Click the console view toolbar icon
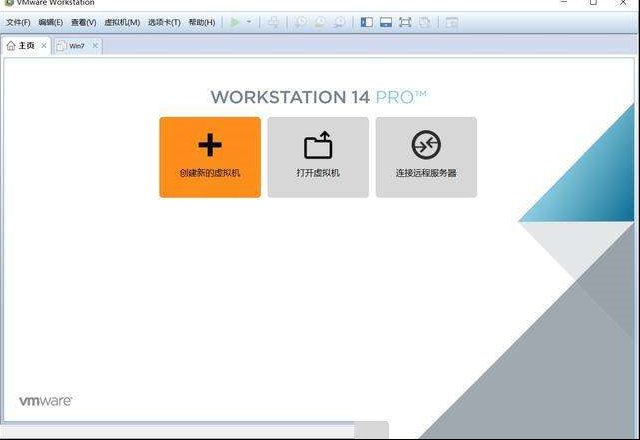The height and width of the screenshot is (440, 640). [451, 22]
